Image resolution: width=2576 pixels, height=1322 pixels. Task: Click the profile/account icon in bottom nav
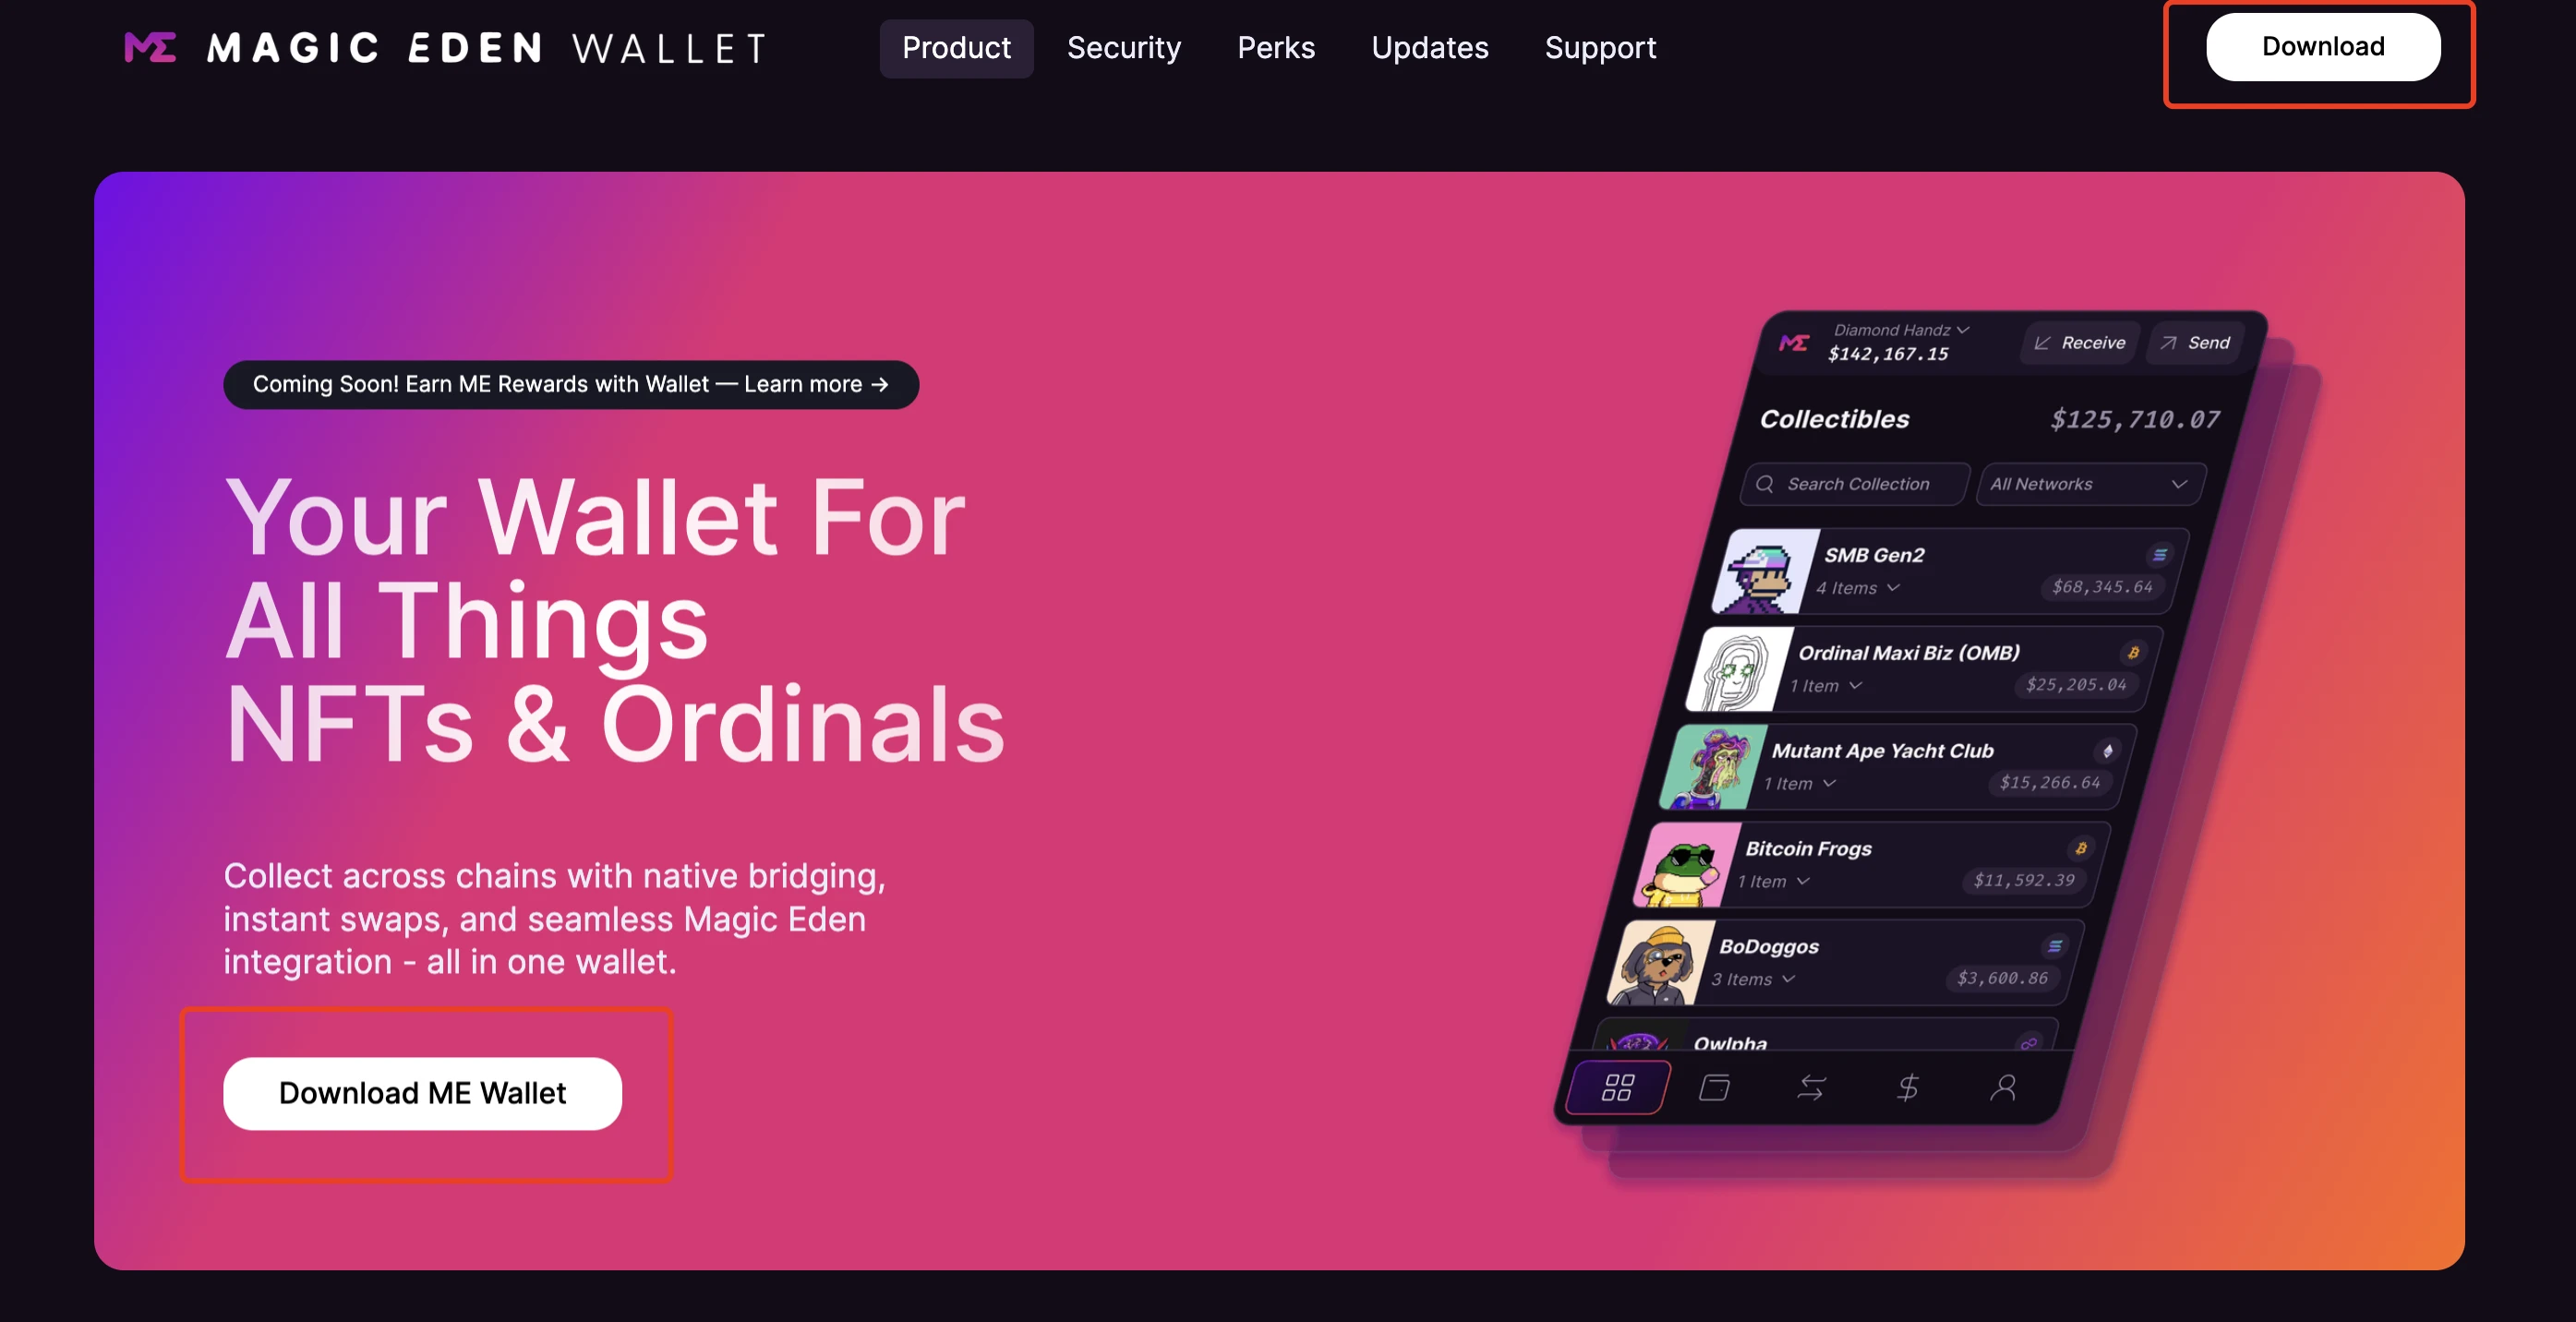point(2004,1086)
